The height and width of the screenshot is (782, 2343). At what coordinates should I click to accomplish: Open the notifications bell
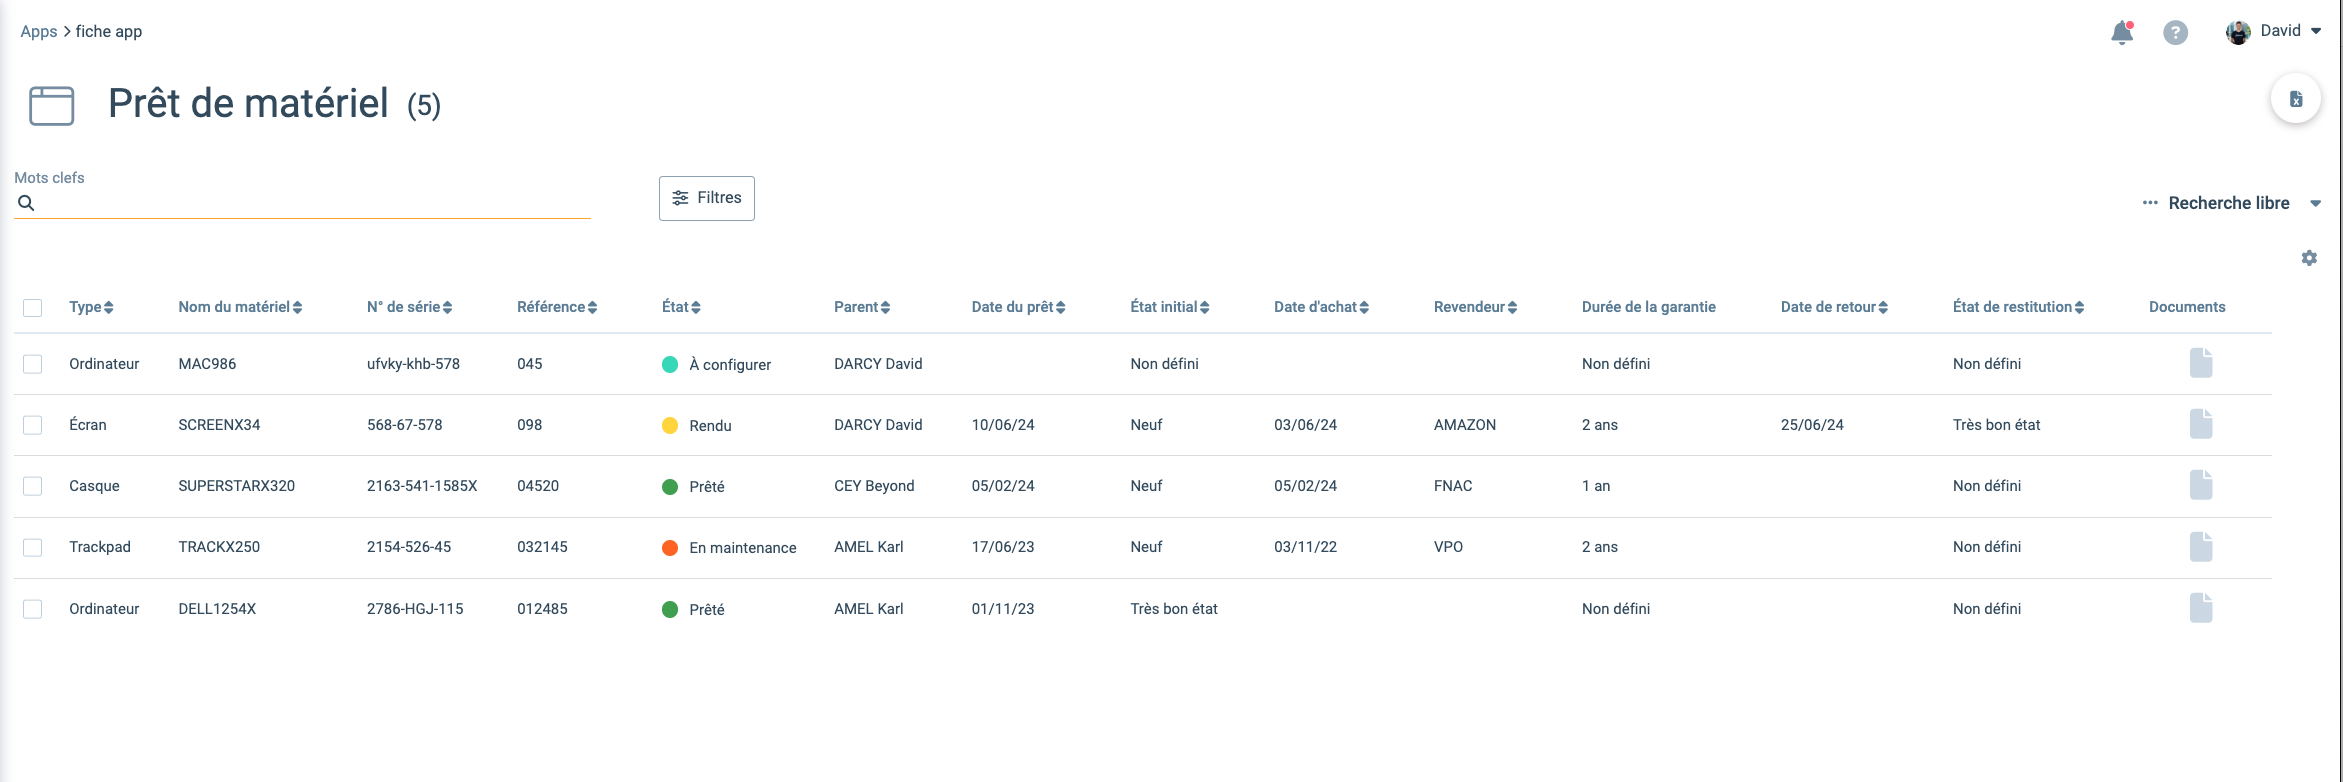pyautogui.click(x=2122, y=33)
